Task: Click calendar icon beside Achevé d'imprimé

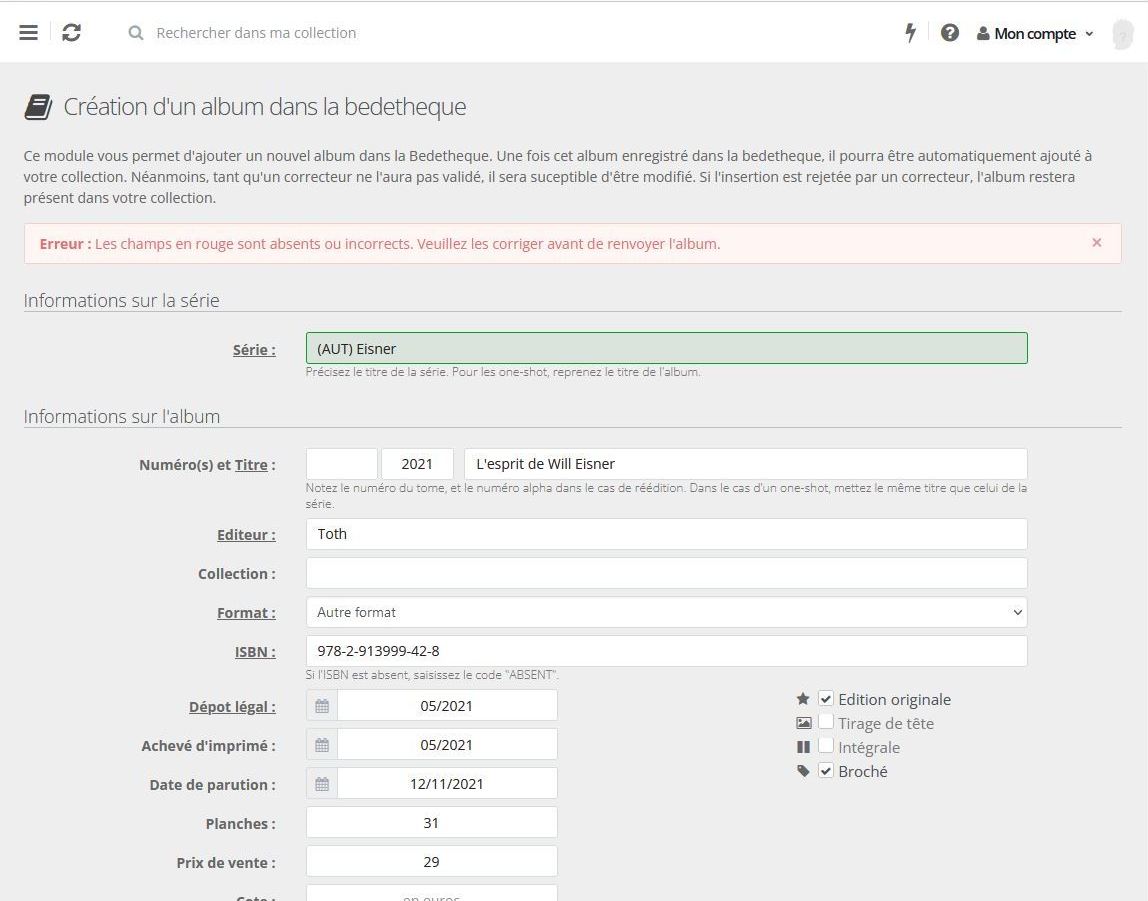Action: [322, 745]
